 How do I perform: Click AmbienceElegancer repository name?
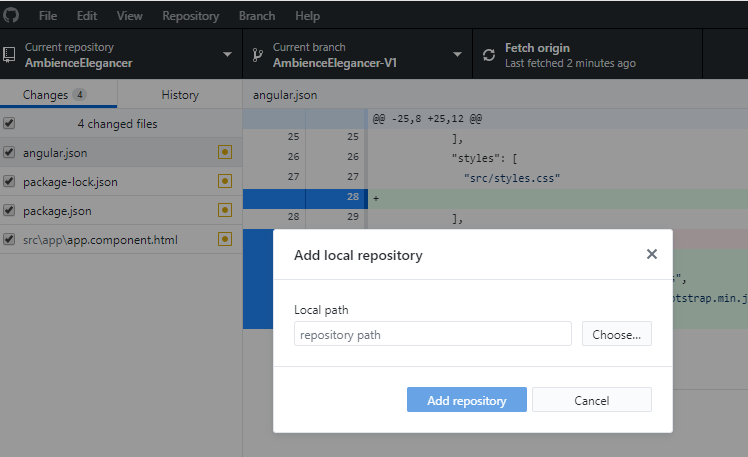click(x=79, y=63)
